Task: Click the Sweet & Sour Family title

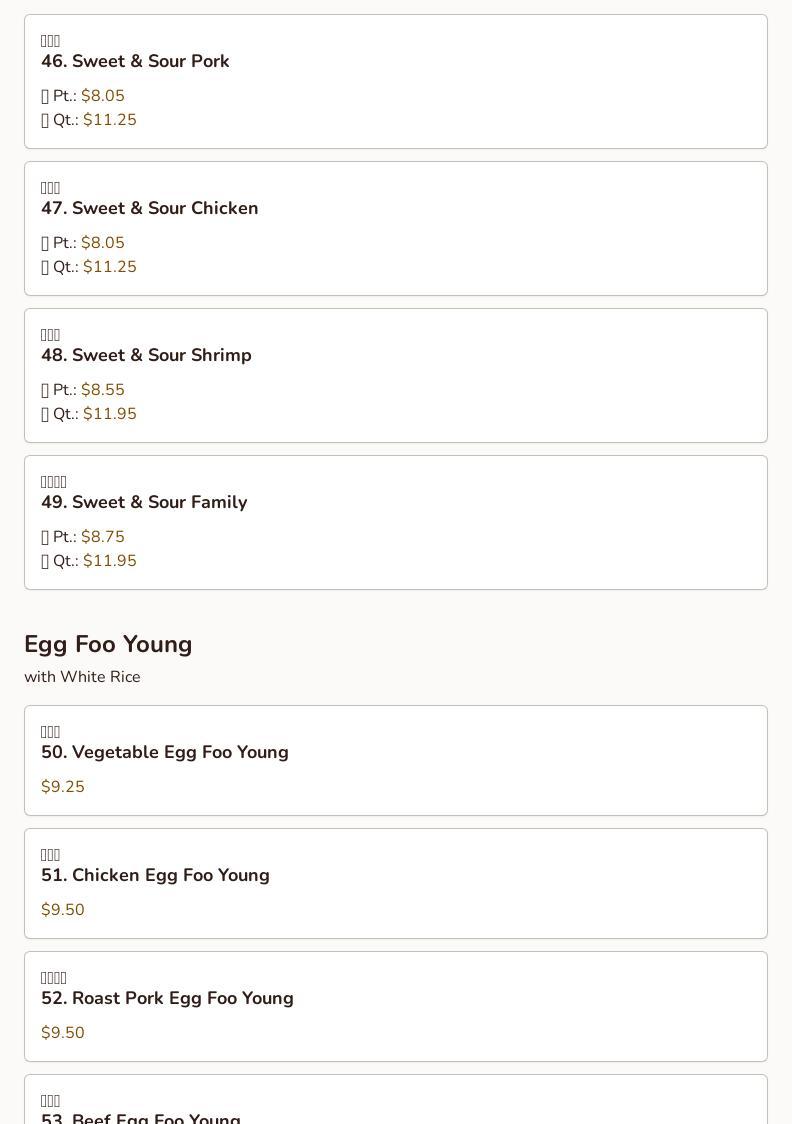Action: (144, 502)
